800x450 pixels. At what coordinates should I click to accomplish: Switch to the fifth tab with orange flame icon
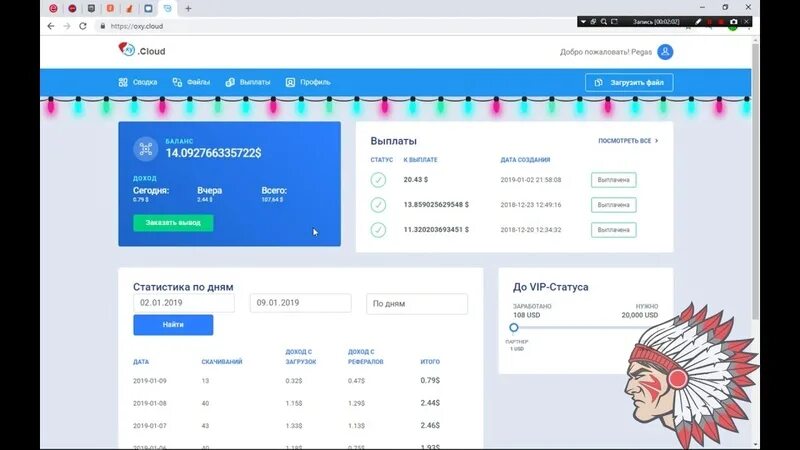point(129,8)
